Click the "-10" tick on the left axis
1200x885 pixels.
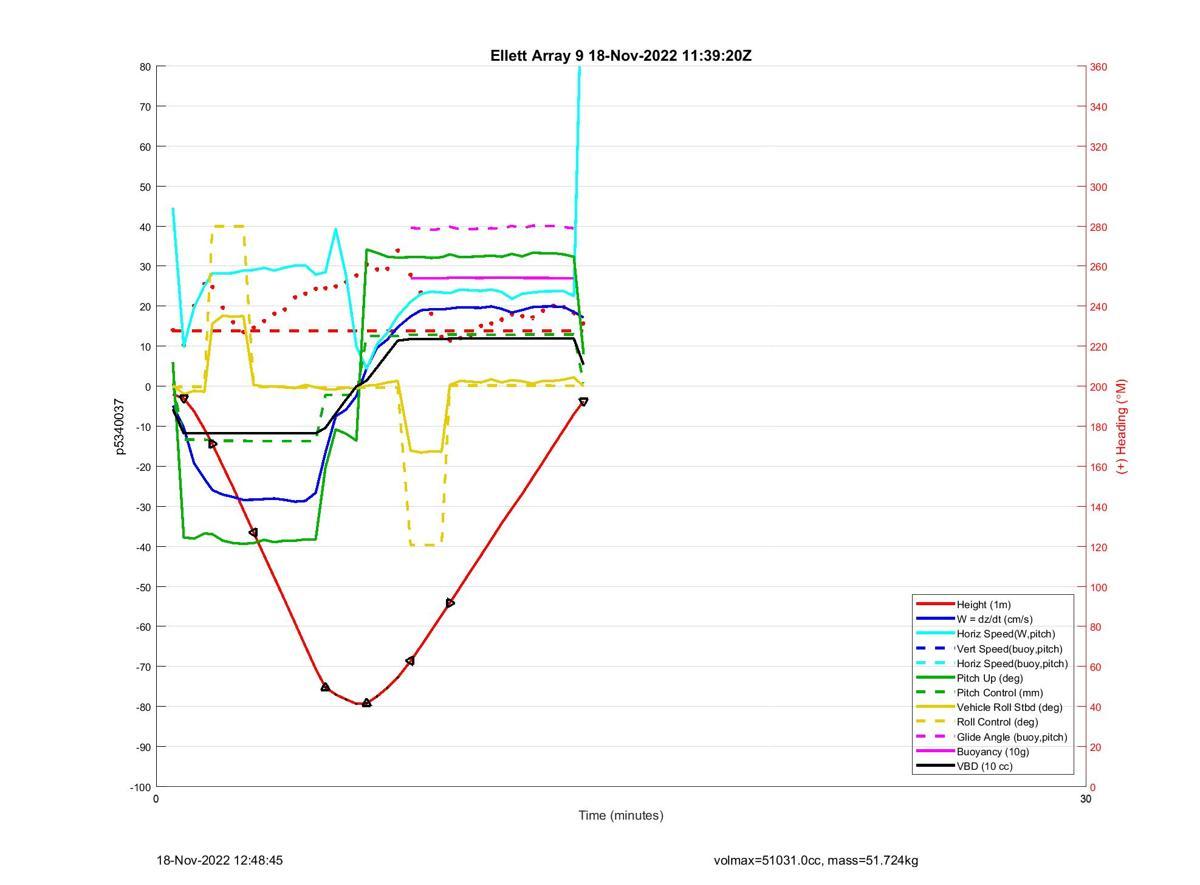click(142, 427)
